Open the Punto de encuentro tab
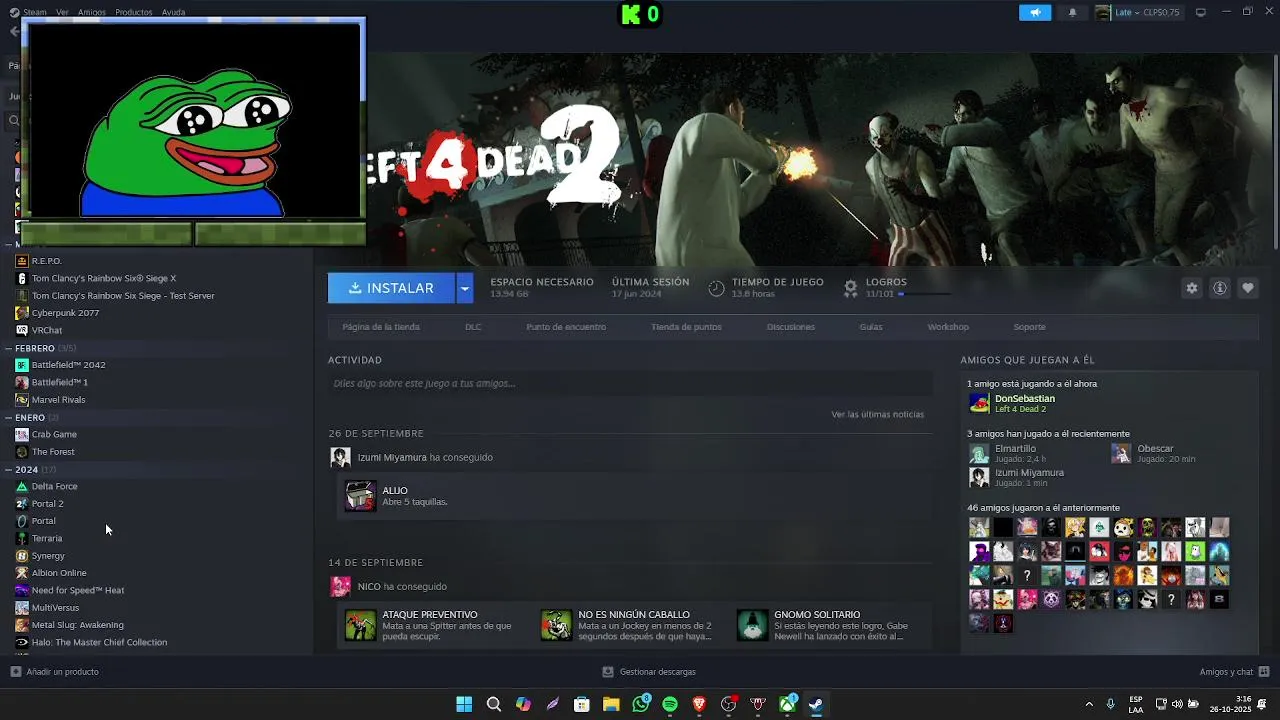The width and height of the screenshot is (1280, 720). tap(566, 327)
